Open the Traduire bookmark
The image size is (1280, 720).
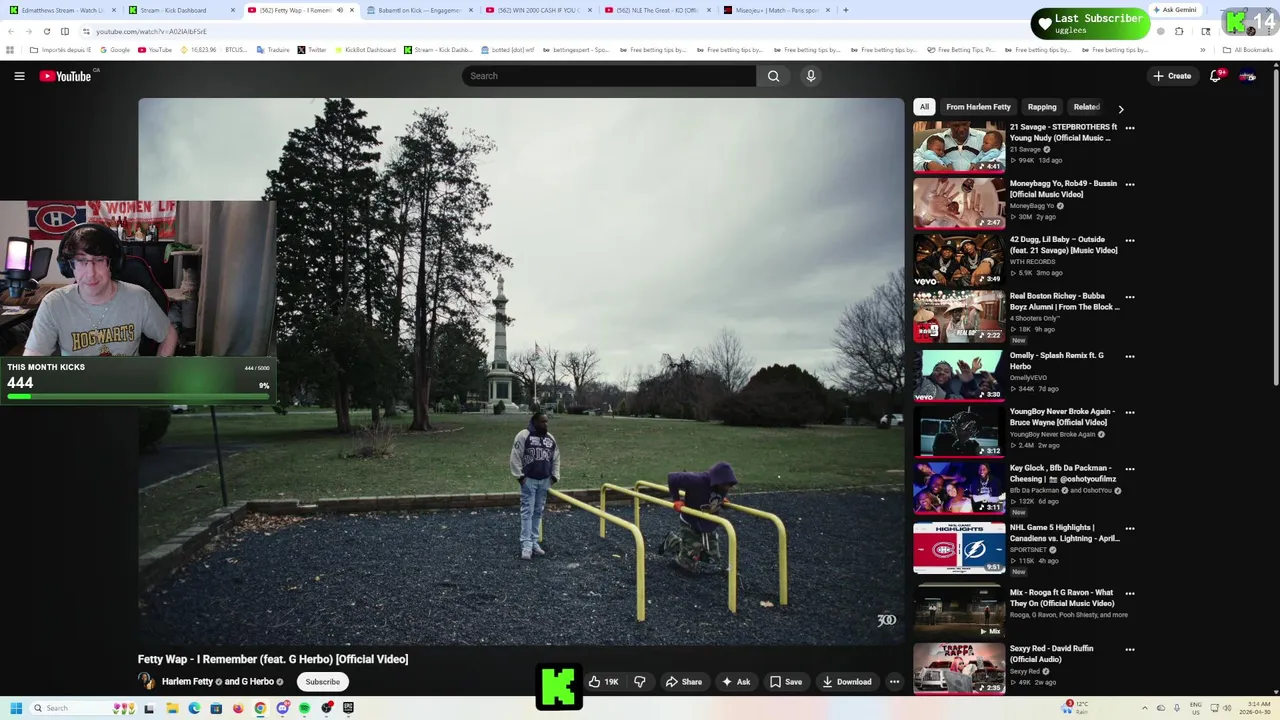pos(273,50)
